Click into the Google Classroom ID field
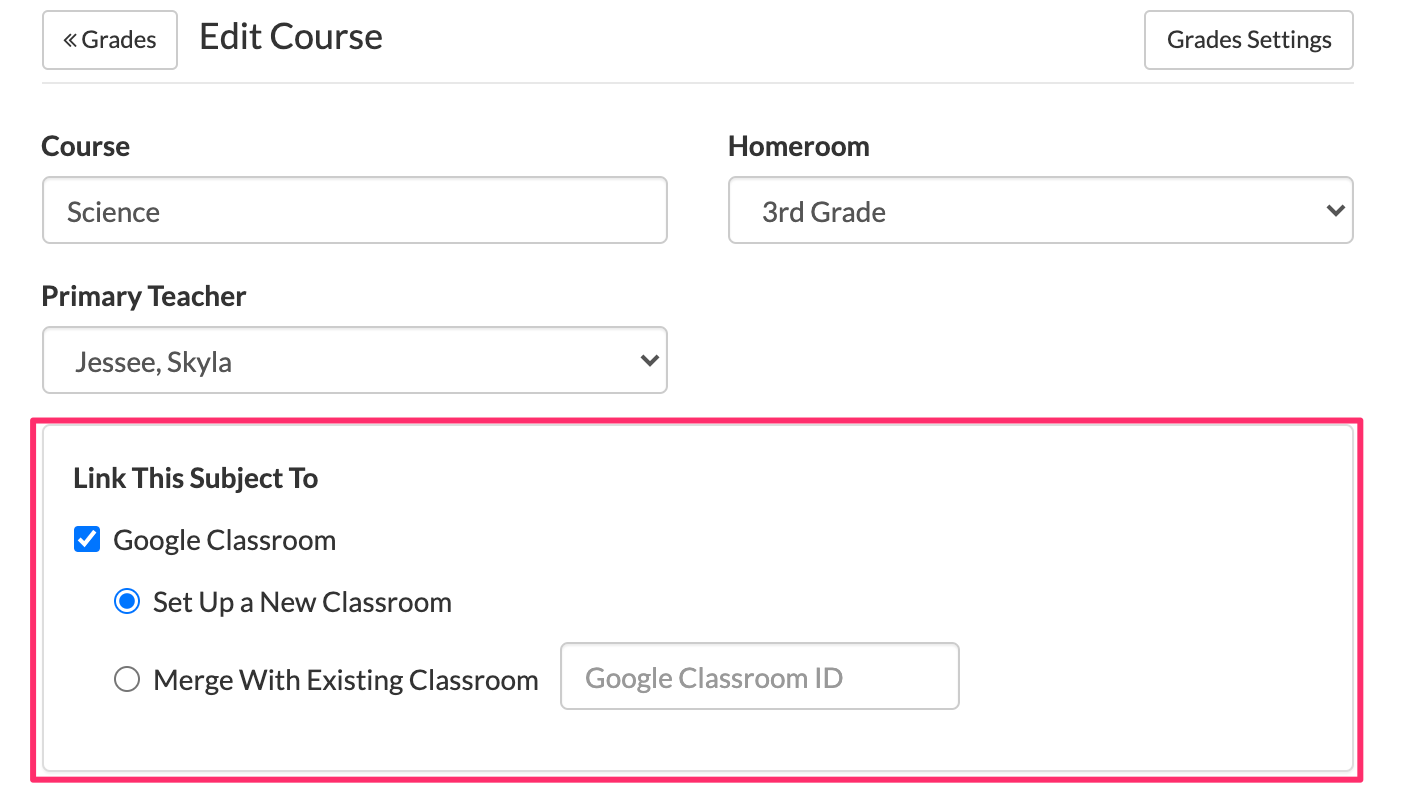This screenshot has width=1412, height=786. 760,677
